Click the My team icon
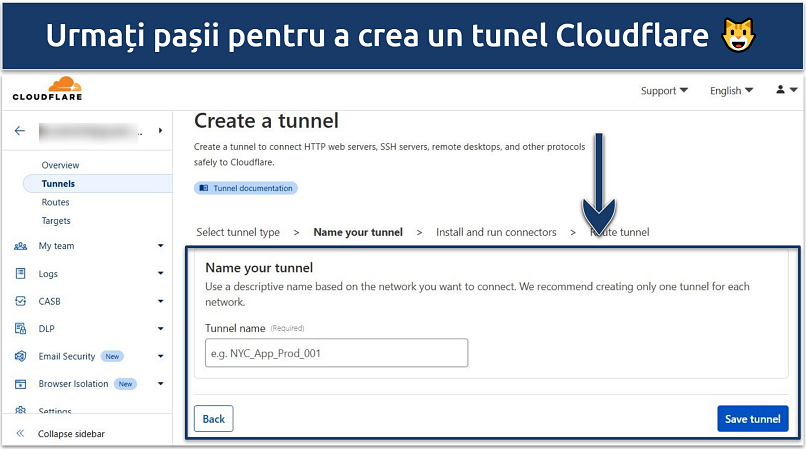 pyautogui.click(x=21, y=246)
